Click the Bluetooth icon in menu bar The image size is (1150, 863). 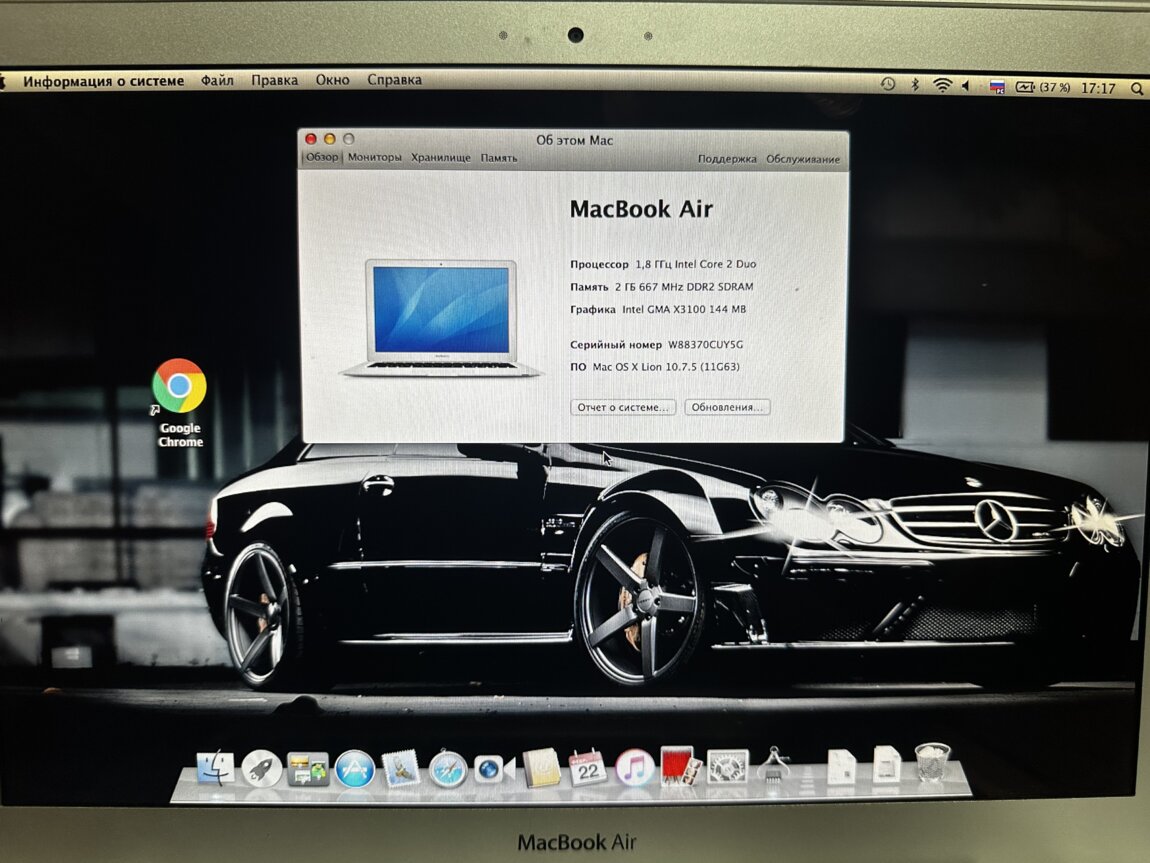[x=914, y=87]
